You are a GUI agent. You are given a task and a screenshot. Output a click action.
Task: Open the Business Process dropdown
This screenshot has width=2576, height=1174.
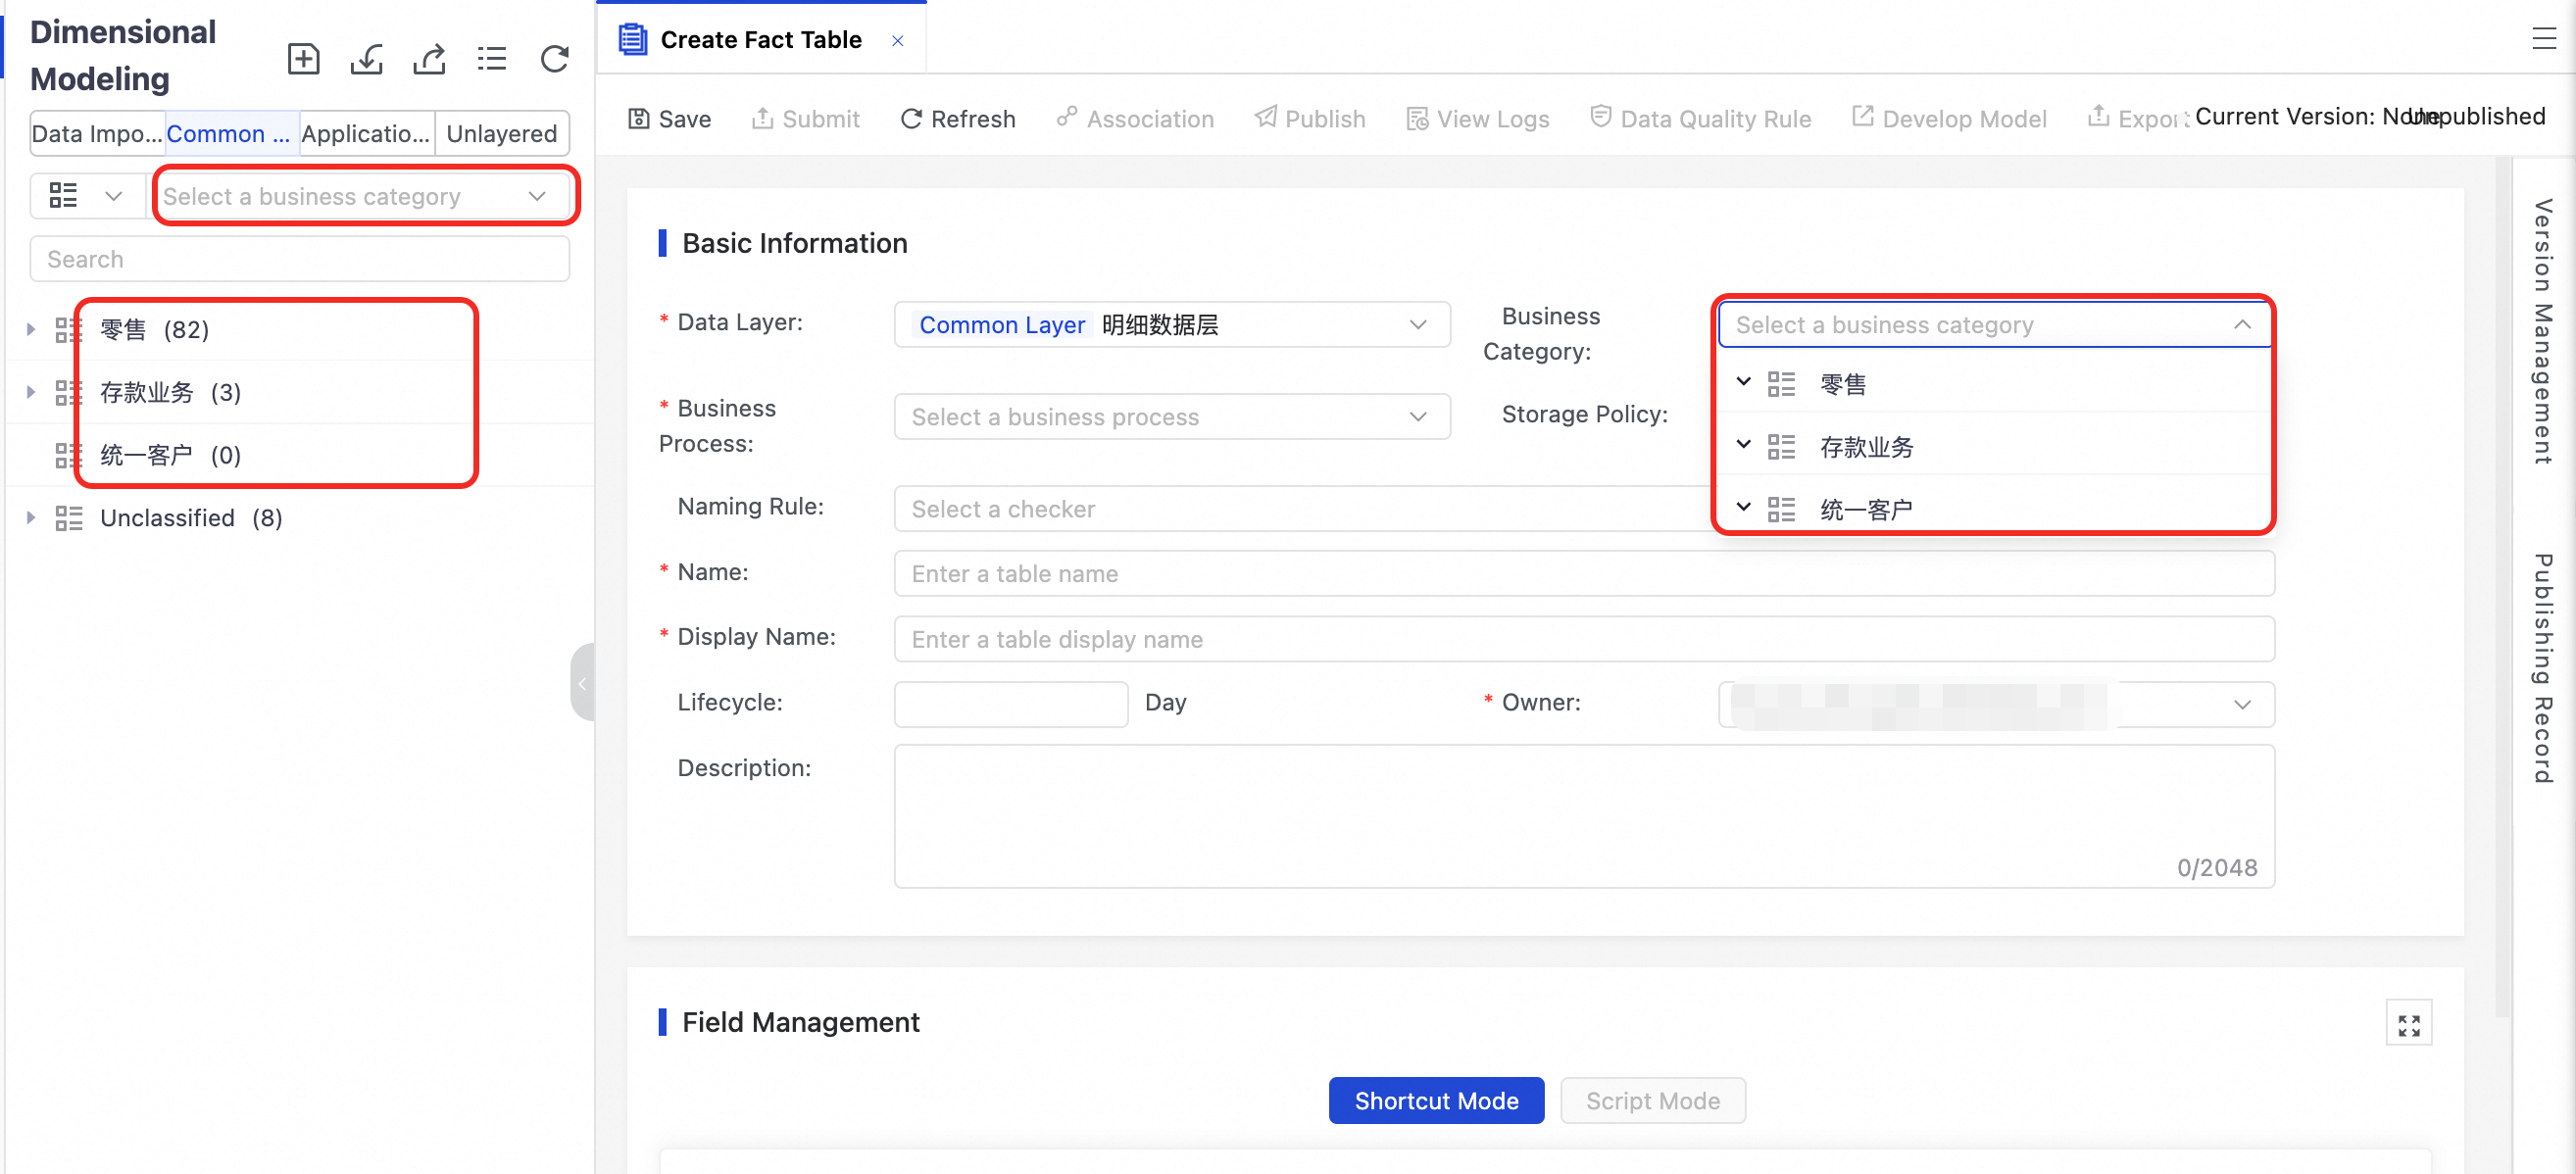pyautogui.click(x=1171, y=417)
